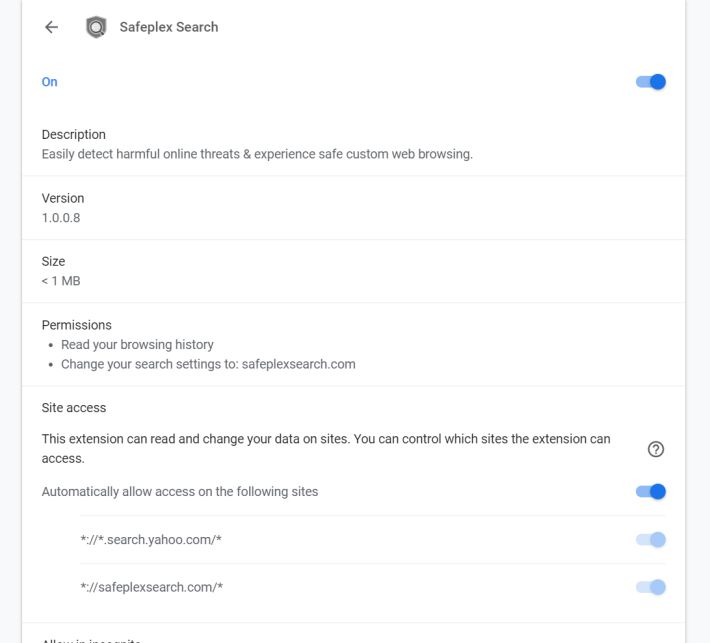Click the *://safeplexsearch.com/* site pattern
The height and width of the screenshot is (643, 710).
pyautogui.click(x=151, y=587)
